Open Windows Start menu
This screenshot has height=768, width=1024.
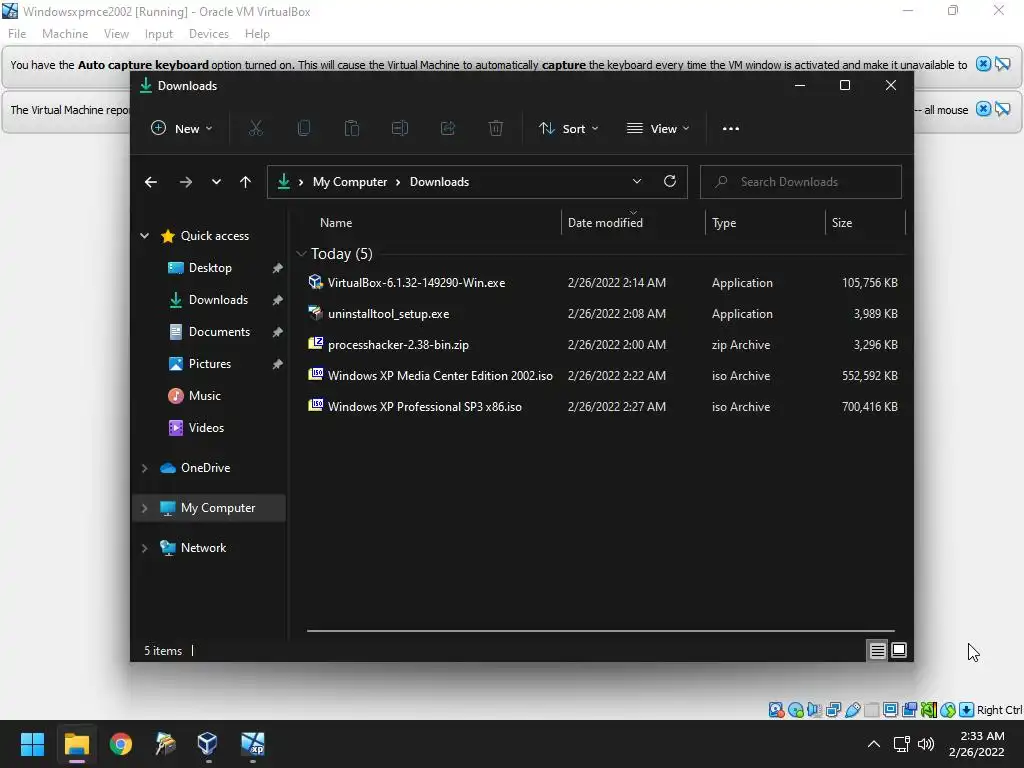pyautogui.click(x=32, y=744)
